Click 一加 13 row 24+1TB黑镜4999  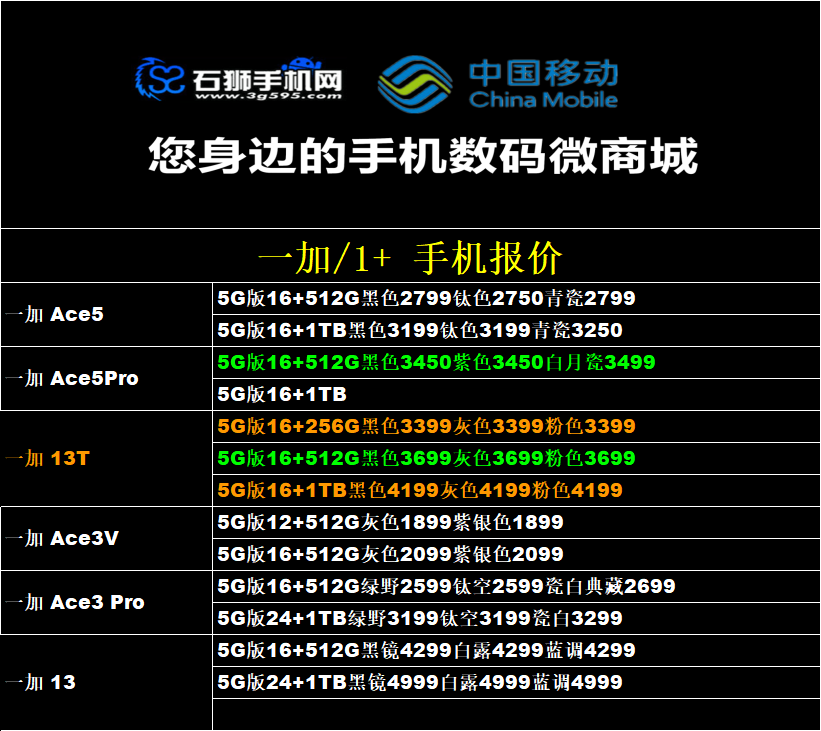[516, 682]
